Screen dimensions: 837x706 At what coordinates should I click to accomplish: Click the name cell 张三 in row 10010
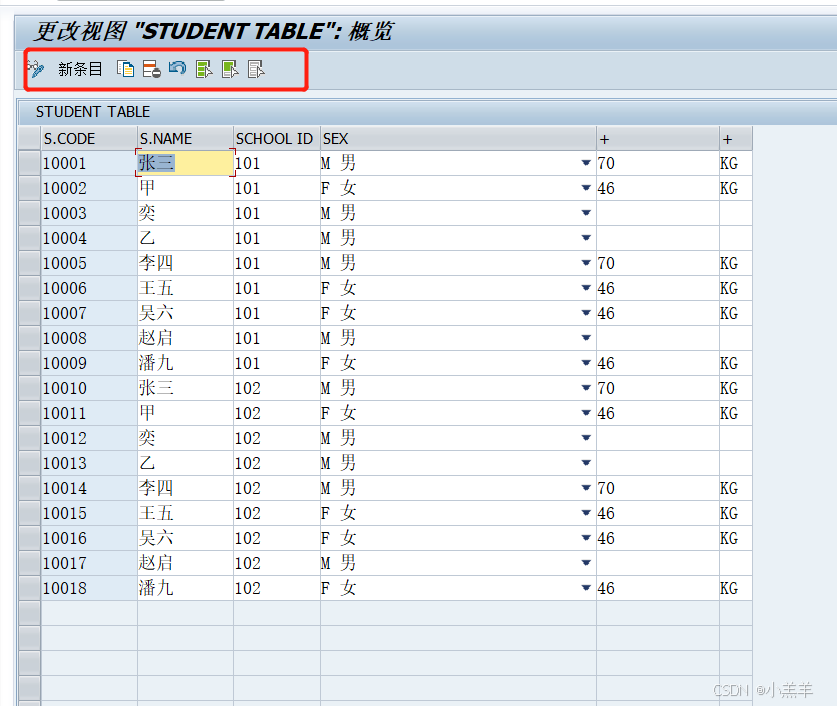point(185,388)
